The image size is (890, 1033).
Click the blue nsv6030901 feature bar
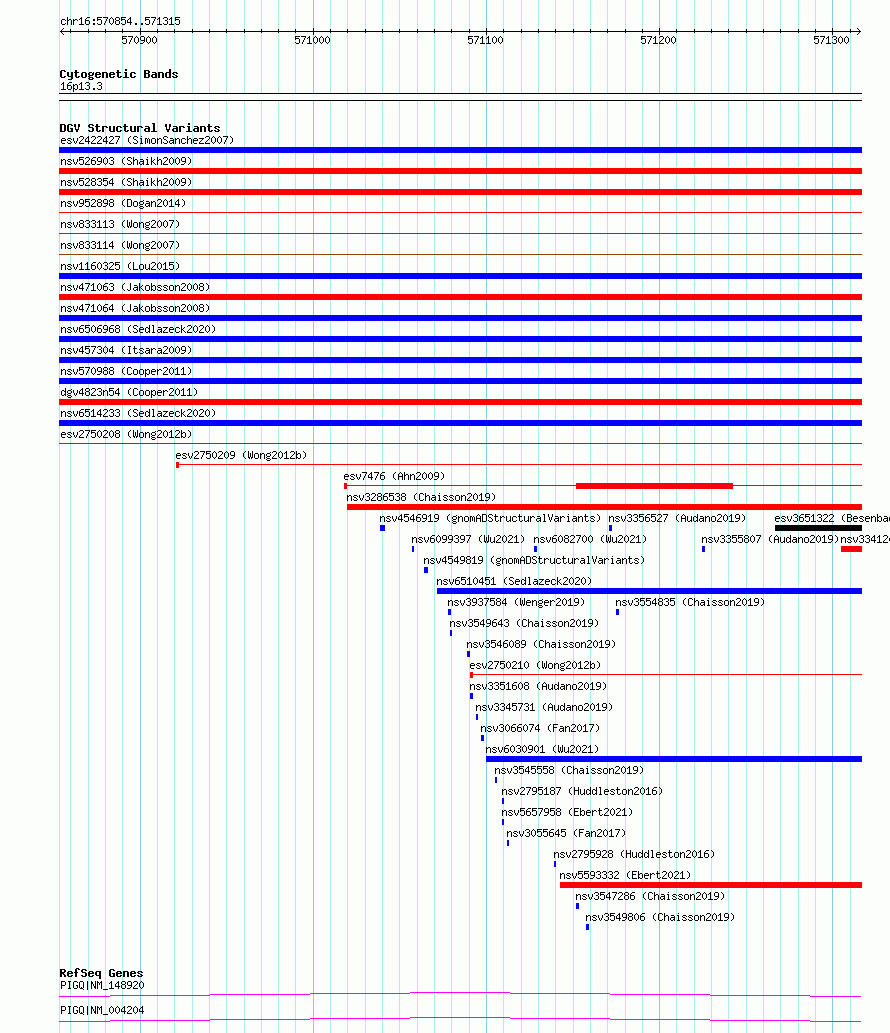(674, 760)
